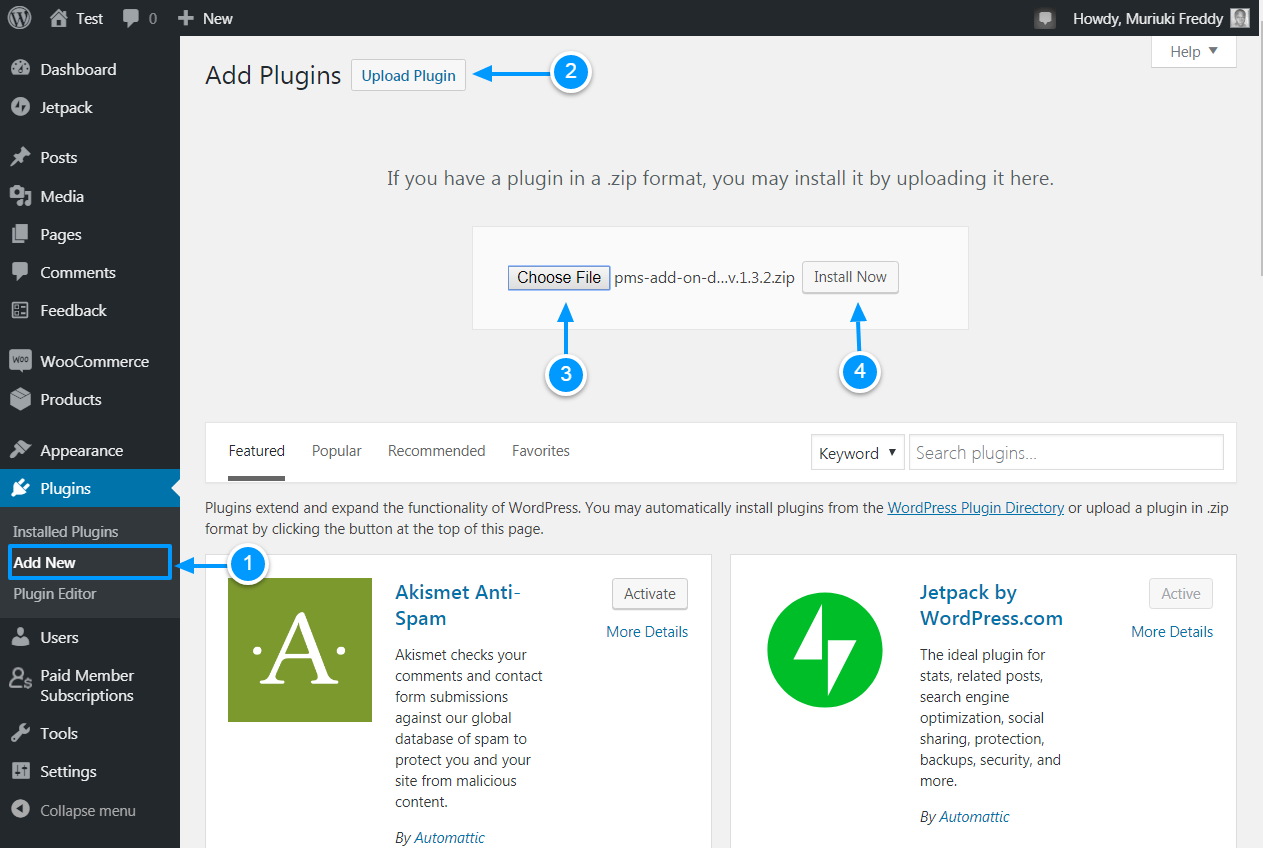Select Add New in Plugins submenu

click(45, 562)
